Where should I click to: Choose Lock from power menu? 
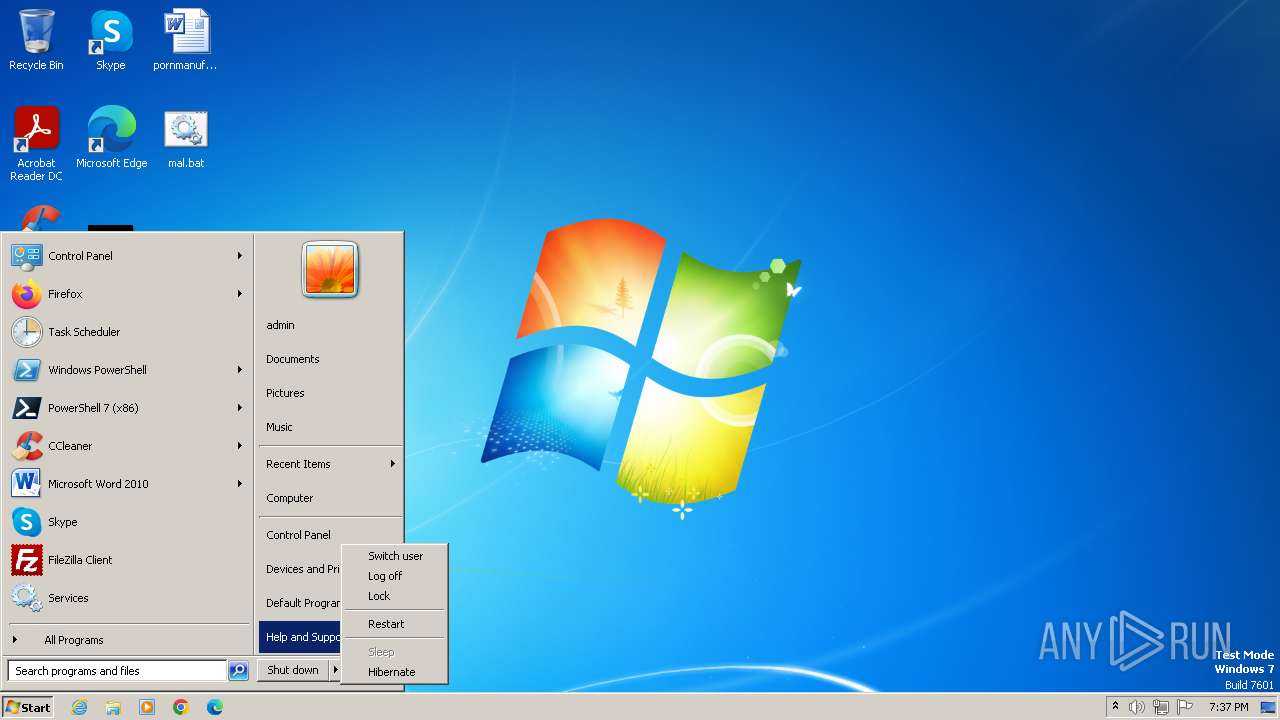click(395, 596)
